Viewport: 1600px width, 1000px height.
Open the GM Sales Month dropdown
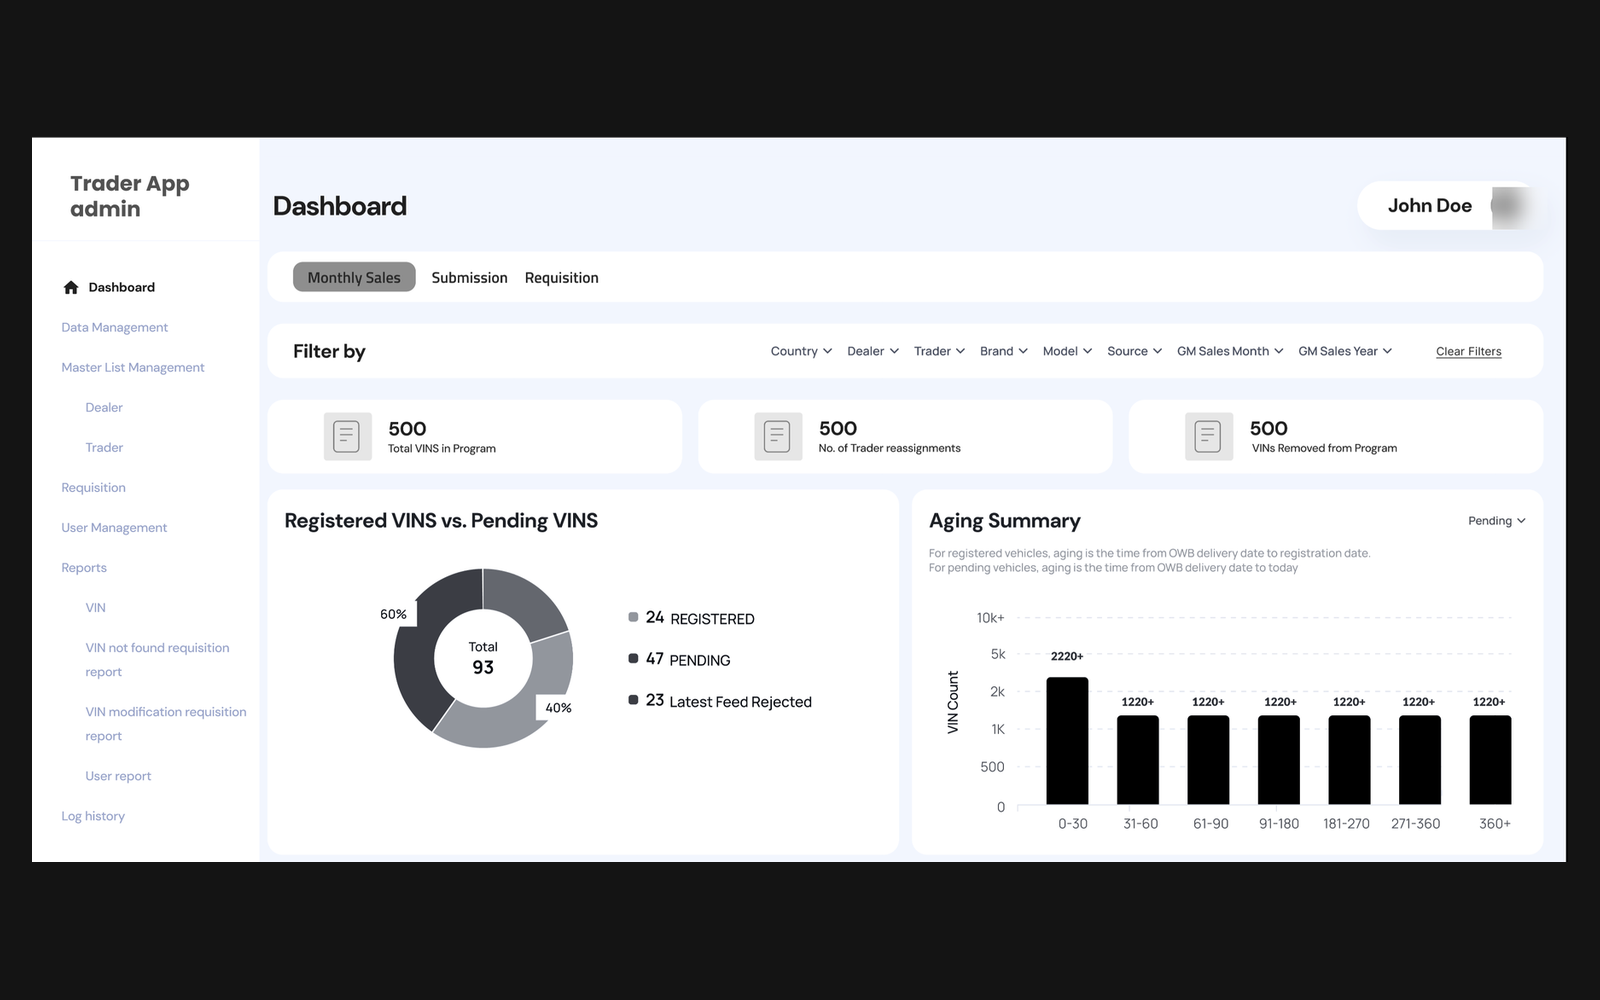(x=1230, y=351)
